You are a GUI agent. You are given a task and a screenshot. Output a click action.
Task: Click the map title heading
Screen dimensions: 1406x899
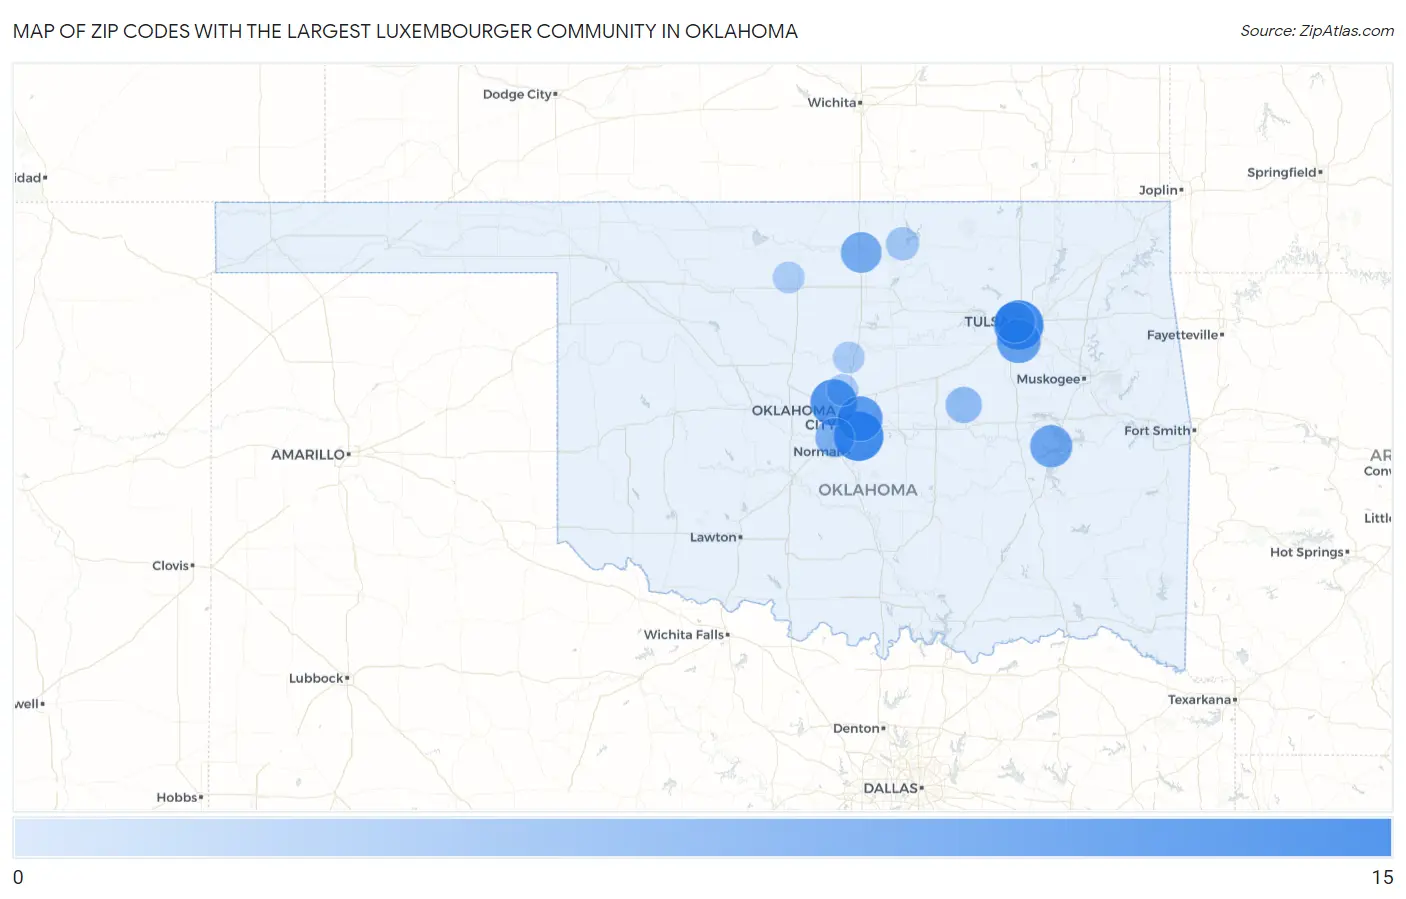pos(405,31)
